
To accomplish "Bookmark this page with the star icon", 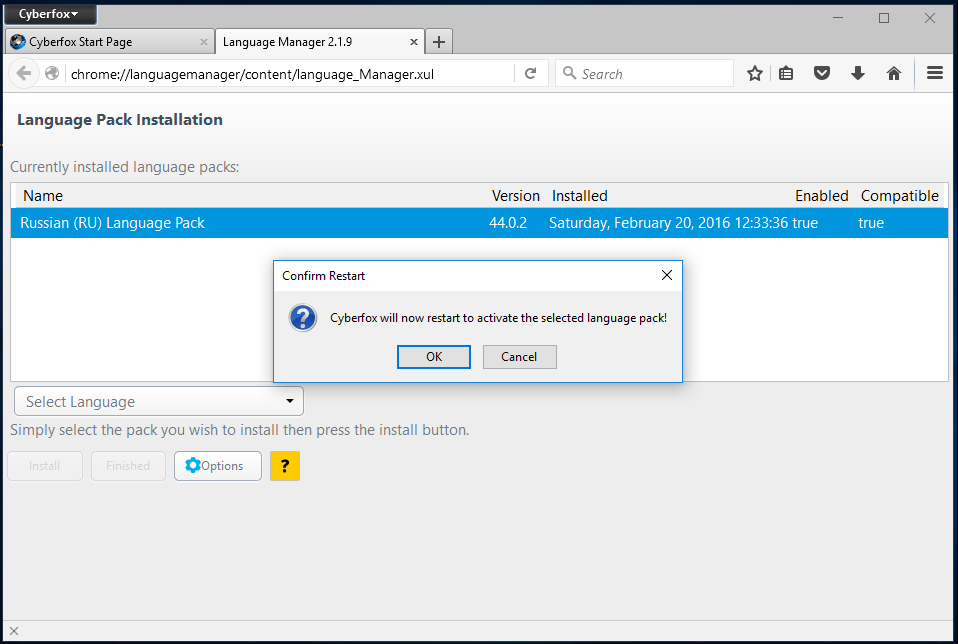I will pos(755,74).
